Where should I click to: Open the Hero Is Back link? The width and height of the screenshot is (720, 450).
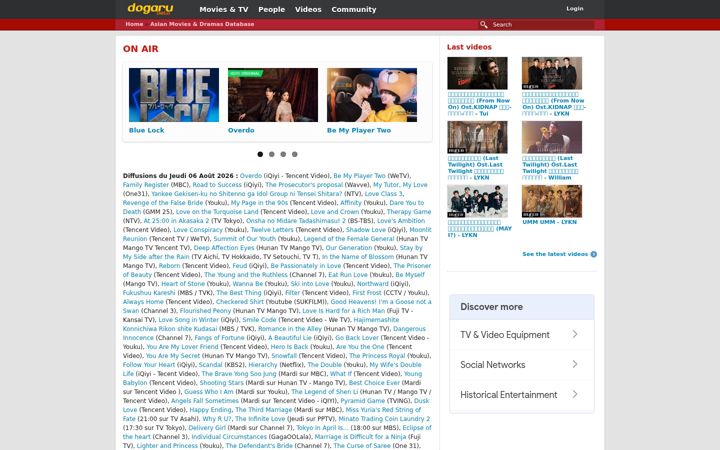tap(289, 347)
